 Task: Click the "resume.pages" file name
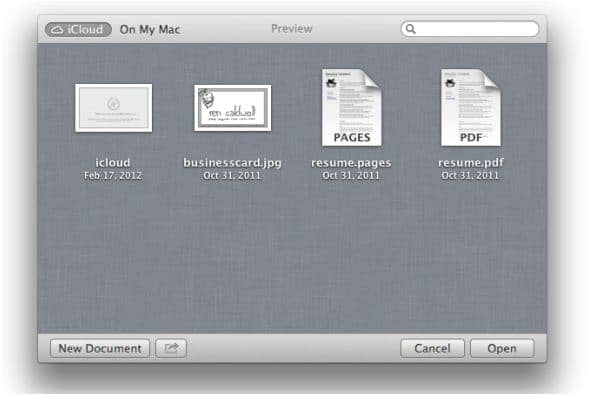pyautogui.click(x=351, y=163)
